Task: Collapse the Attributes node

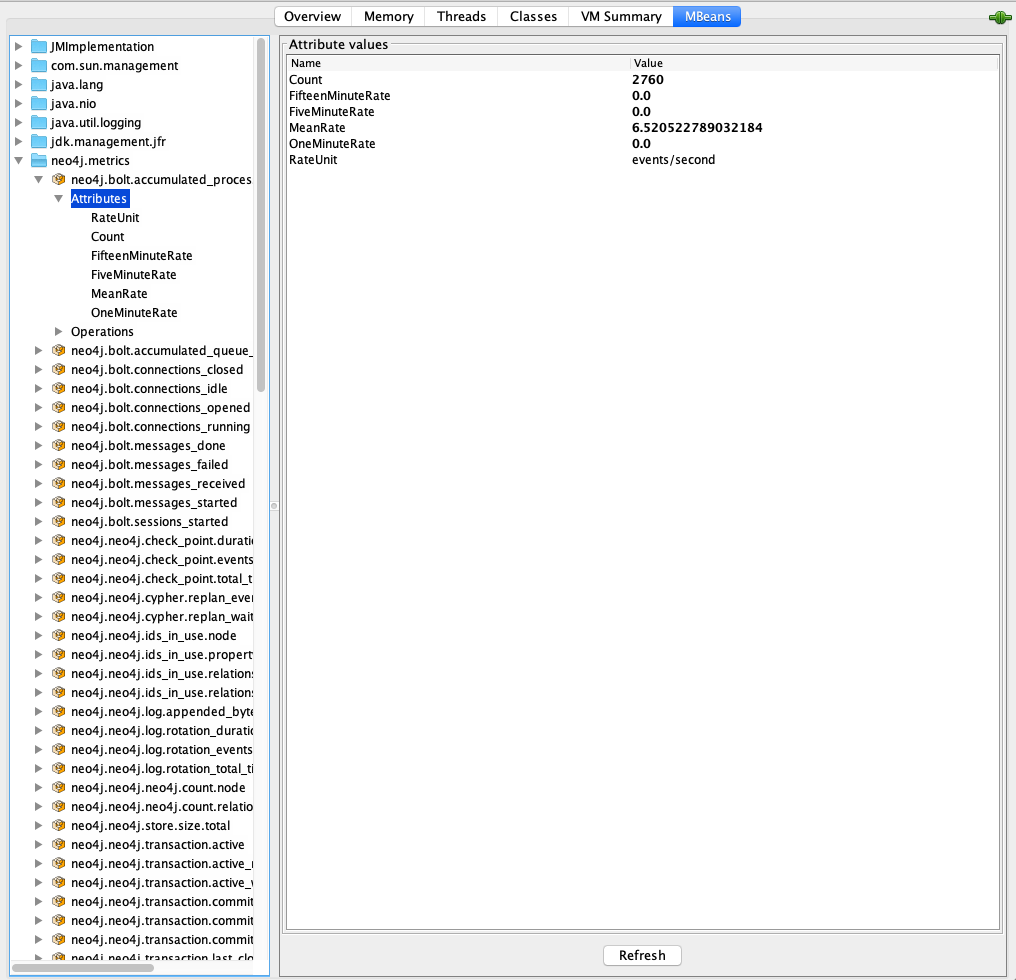Action: (x=59, y=199)
